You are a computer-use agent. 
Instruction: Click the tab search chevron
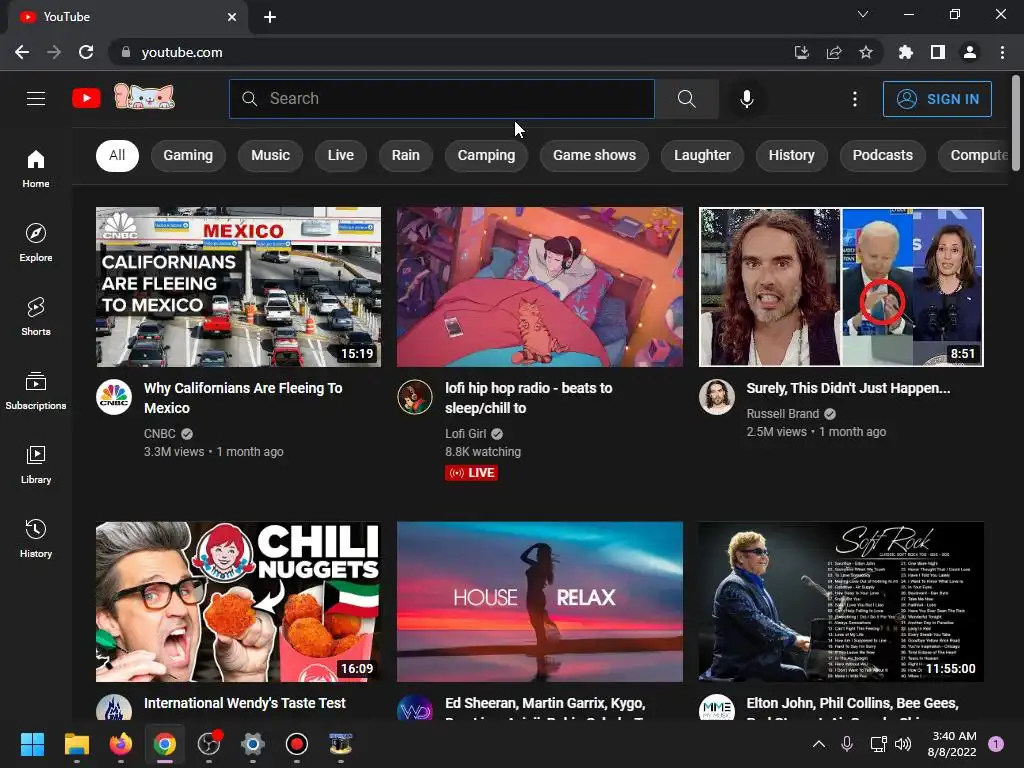pos(863,14)
